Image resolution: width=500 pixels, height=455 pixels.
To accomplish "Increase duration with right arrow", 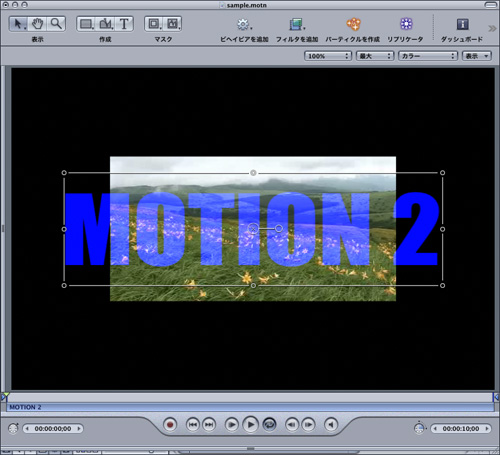I will click(487, 429).
